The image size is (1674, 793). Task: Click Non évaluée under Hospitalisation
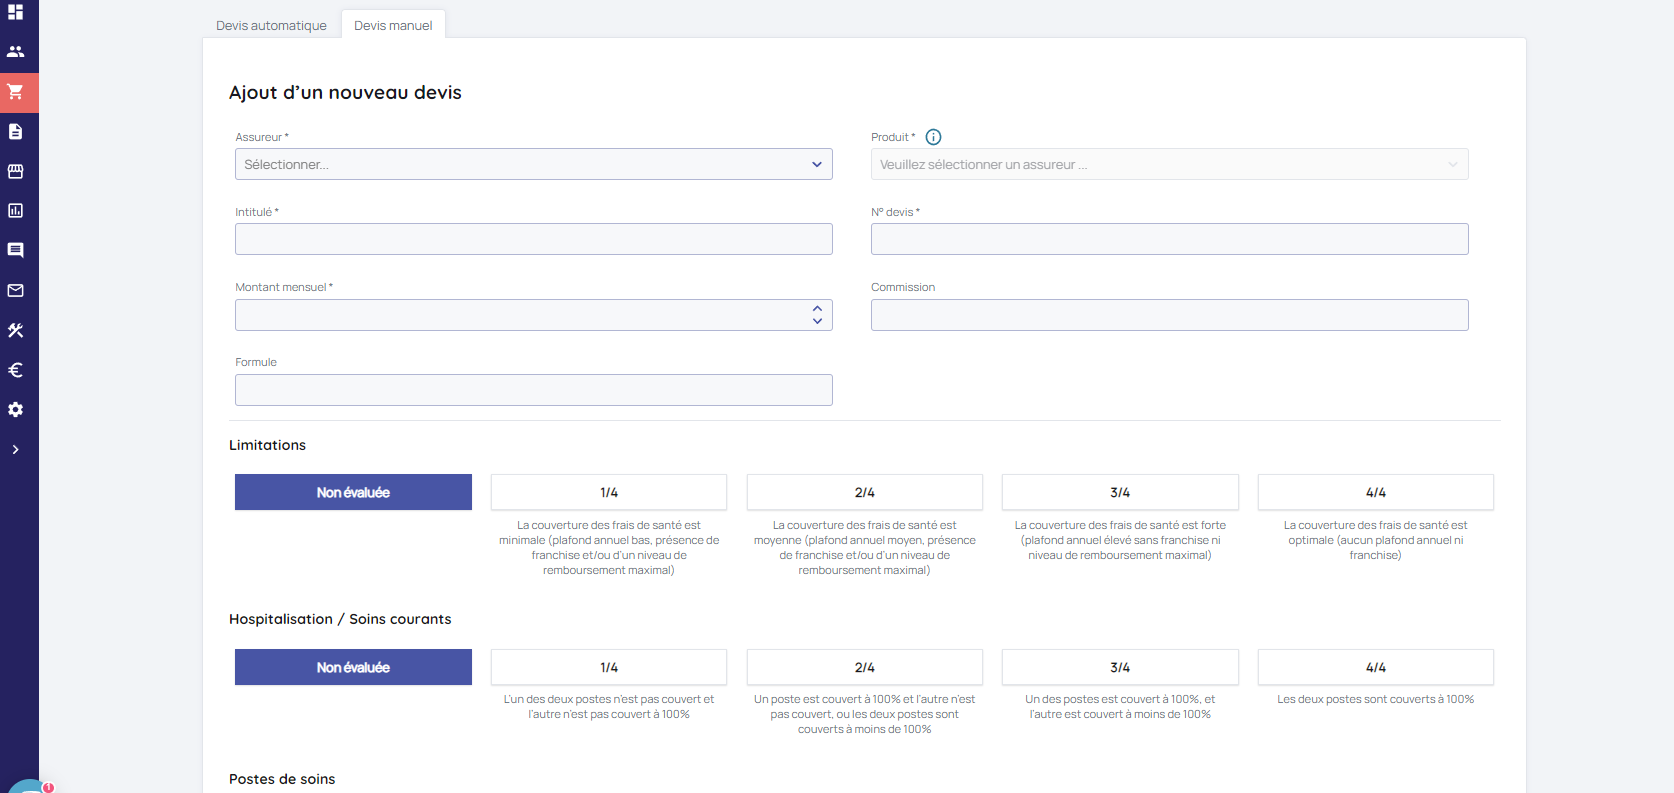click(353, 667)
